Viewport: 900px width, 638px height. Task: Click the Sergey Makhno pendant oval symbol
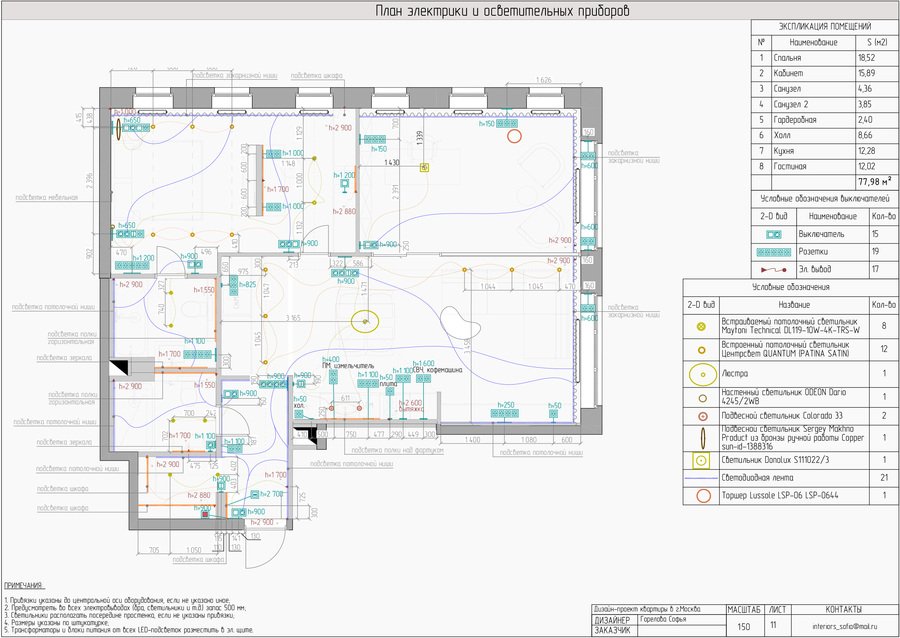(701, 436)
